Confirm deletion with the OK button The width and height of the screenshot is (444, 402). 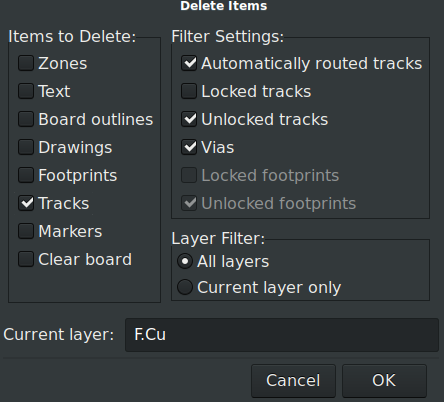pos(384,381)
